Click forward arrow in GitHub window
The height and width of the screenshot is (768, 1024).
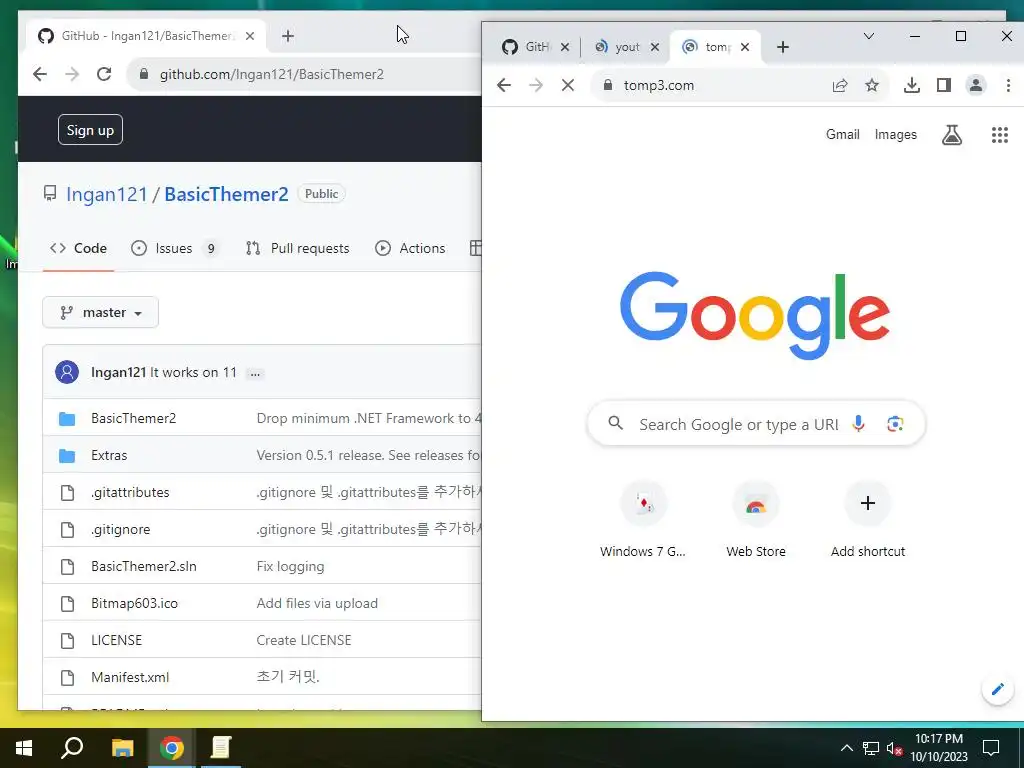pyautogui.click(x=72, y=74)
